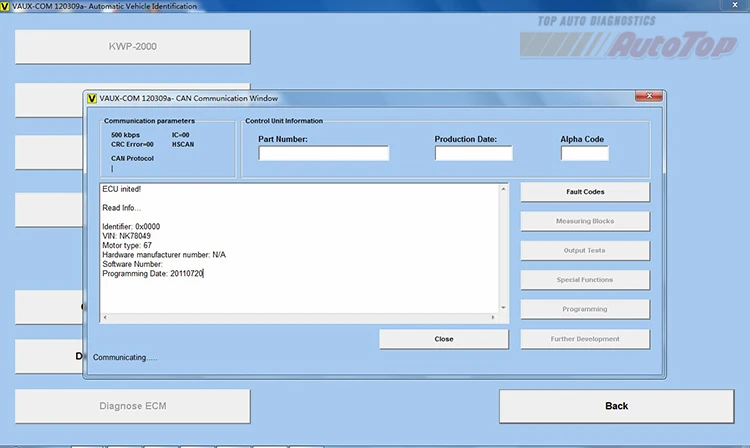Image resolution: width=750 pixels, height=448 pixels.
Task: Click the 'HSCAN' parameter text
Action: coord(183,144)
